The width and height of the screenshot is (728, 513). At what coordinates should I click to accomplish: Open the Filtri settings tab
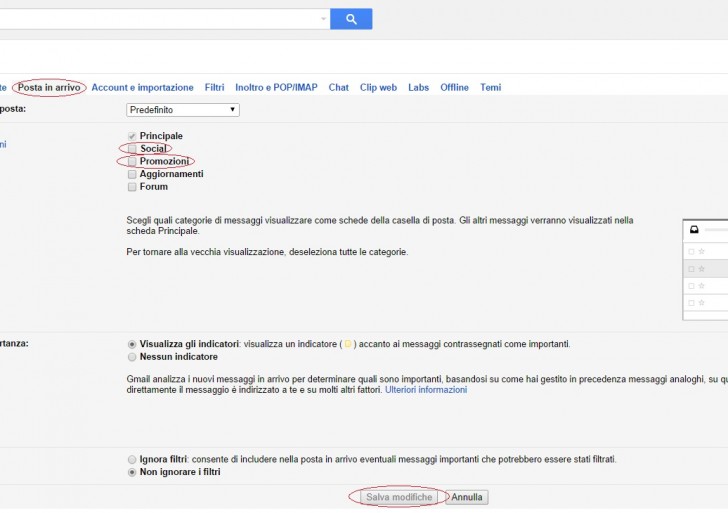214,87
